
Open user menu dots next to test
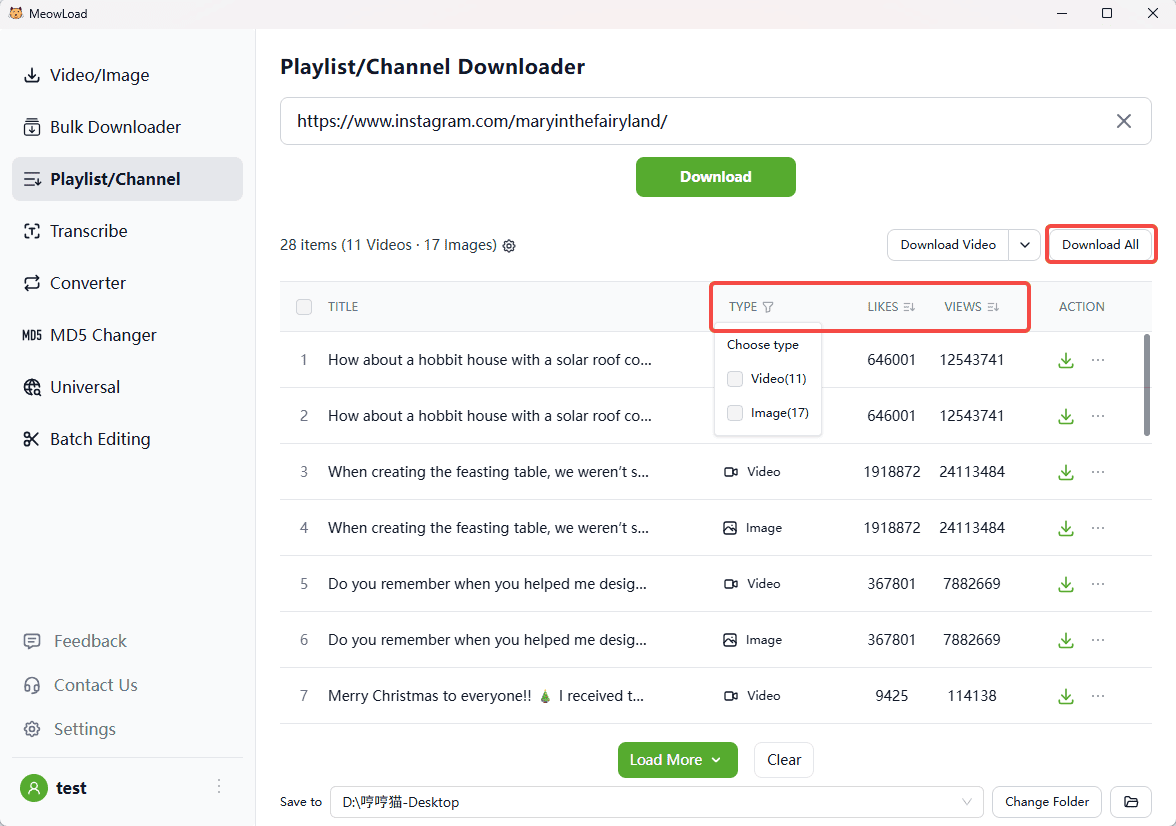219,787
